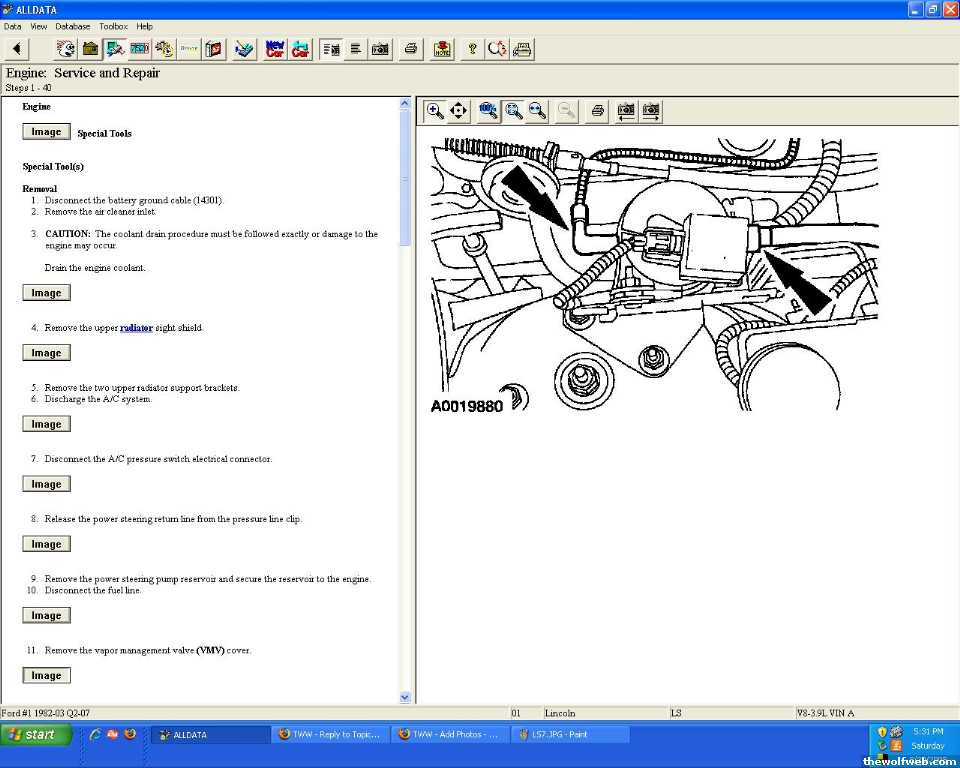Click the New Car toolbar icon
Viewport: 960px width, 768px height.
point(275,48)
